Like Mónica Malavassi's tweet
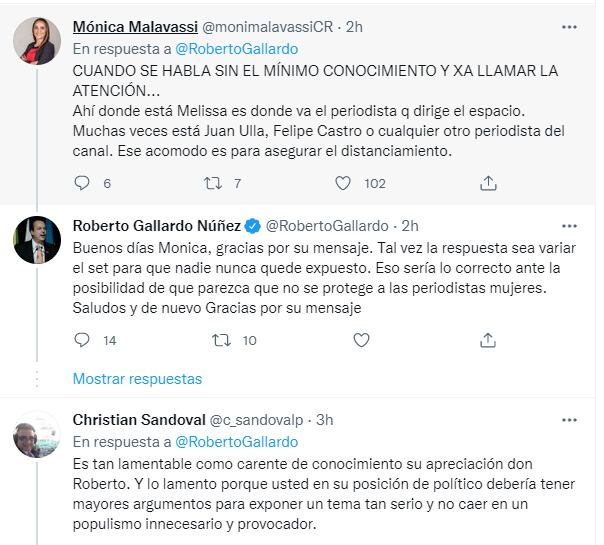This screenshot has height=545, width=604. point(343,183)
